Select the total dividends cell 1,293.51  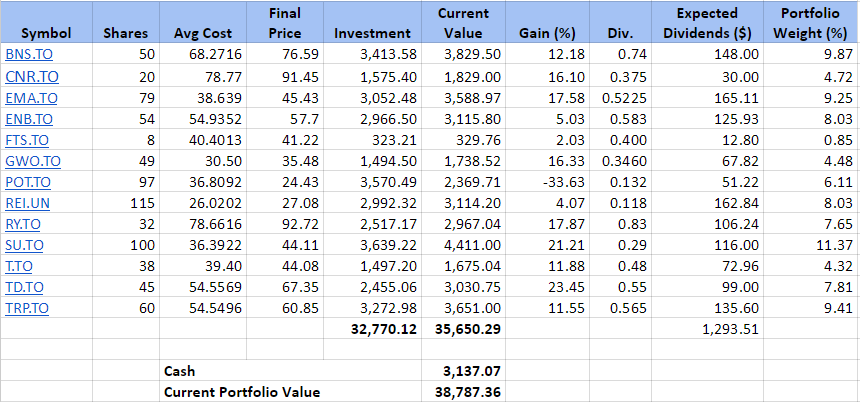pyautogui.click(x=708, y=330)
